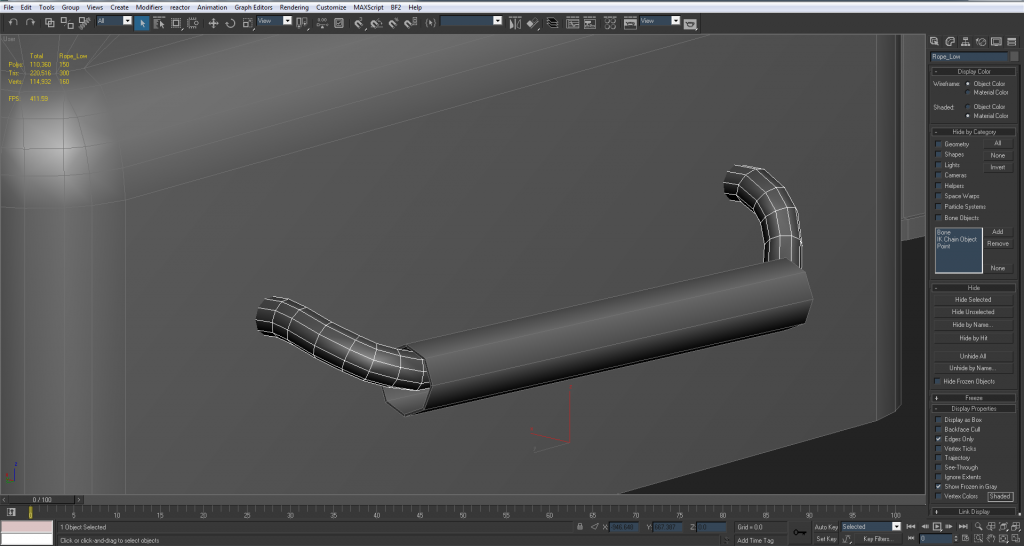Click the Unhide All button
The image size is (1024, 546).
973,356
